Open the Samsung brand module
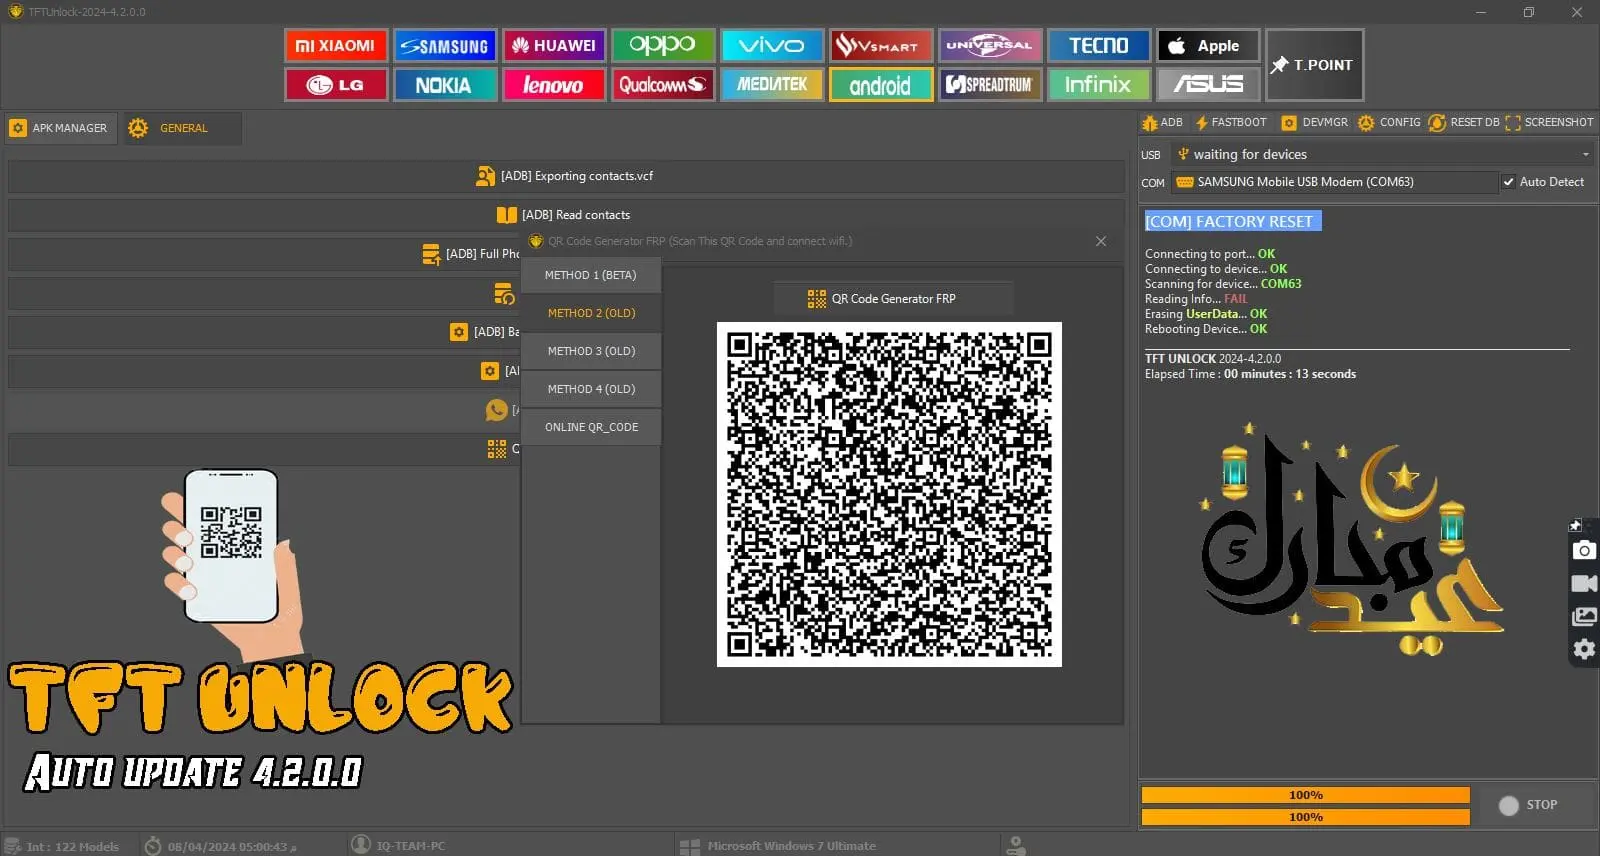The image size is (1600, 856). 445,46
